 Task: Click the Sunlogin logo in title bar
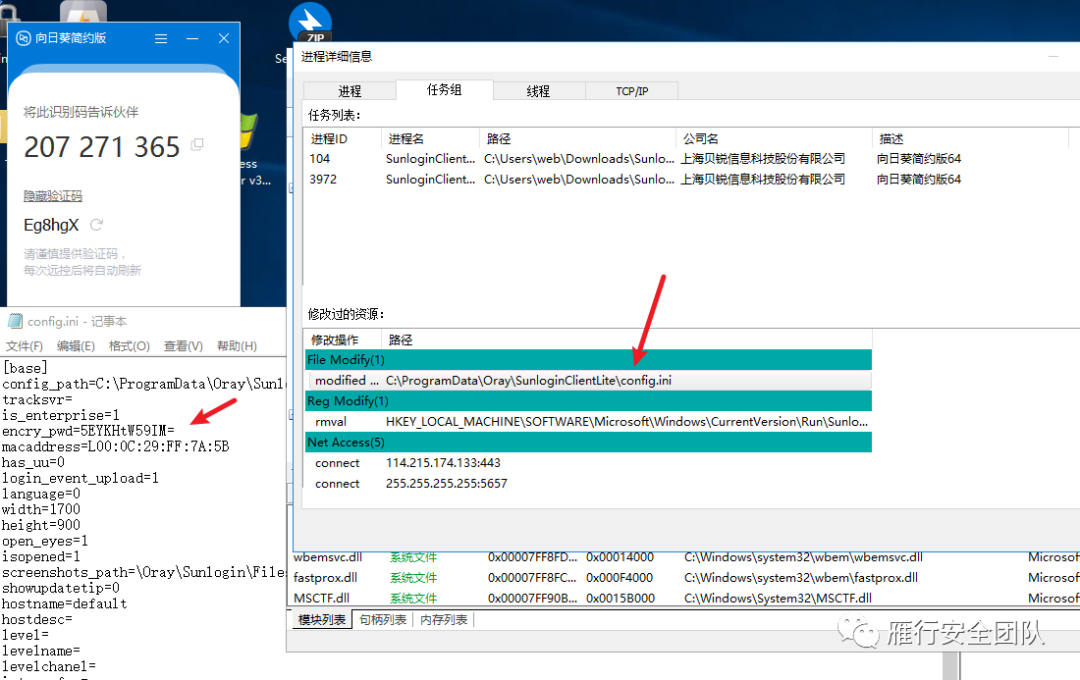click(x=23, y=38)
